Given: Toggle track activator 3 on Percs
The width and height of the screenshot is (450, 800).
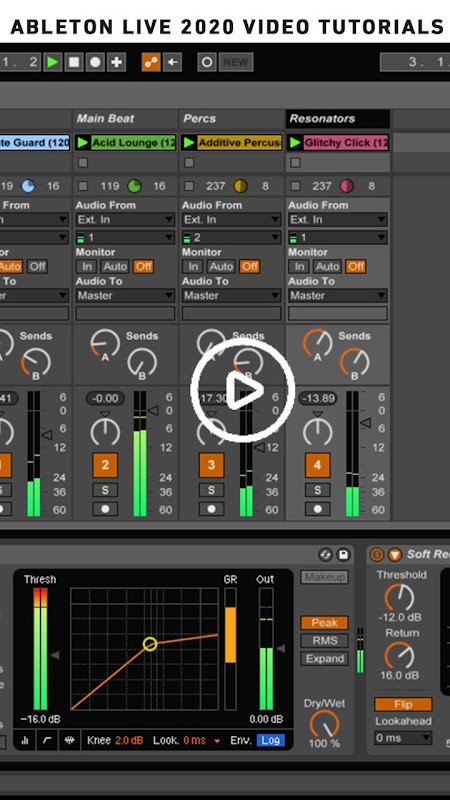Looking at the screenshot, I should (211, 465).
